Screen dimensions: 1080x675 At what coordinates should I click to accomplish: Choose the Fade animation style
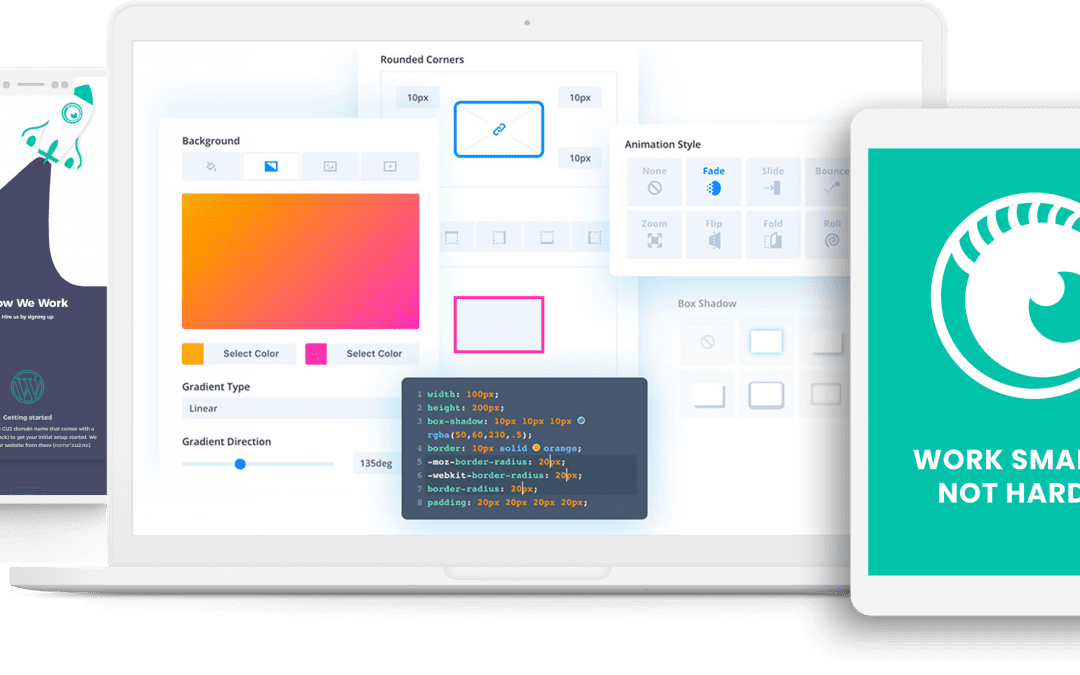(x=714, y=182)
